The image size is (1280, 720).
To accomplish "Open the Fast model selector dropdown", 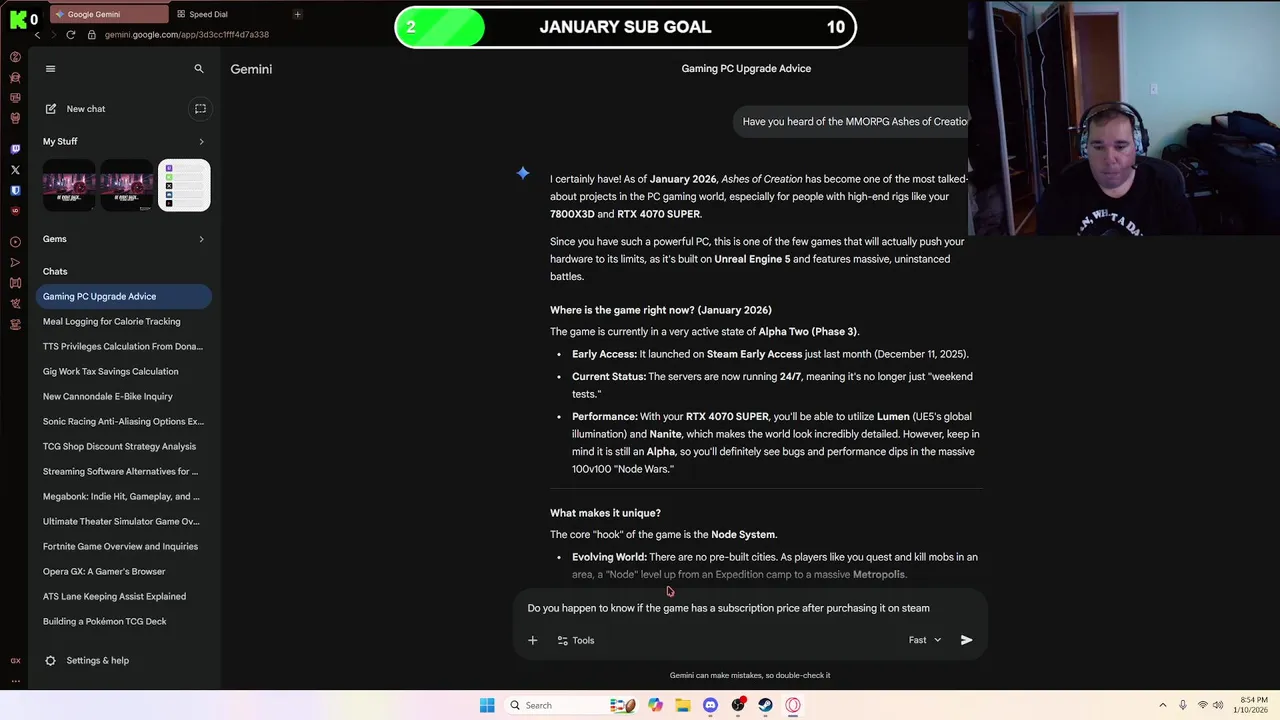I will [925, 640].
